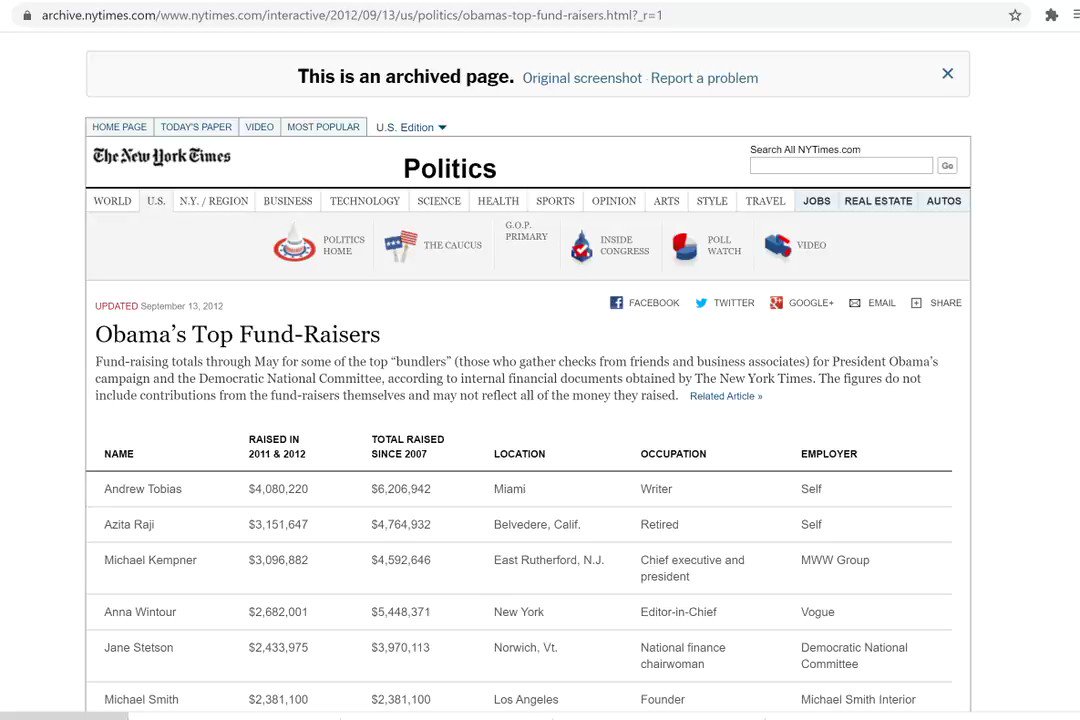Email the article via the envelope icon
The height and width of the screenshot is (720, 1080).
click(x=855, y=303)
